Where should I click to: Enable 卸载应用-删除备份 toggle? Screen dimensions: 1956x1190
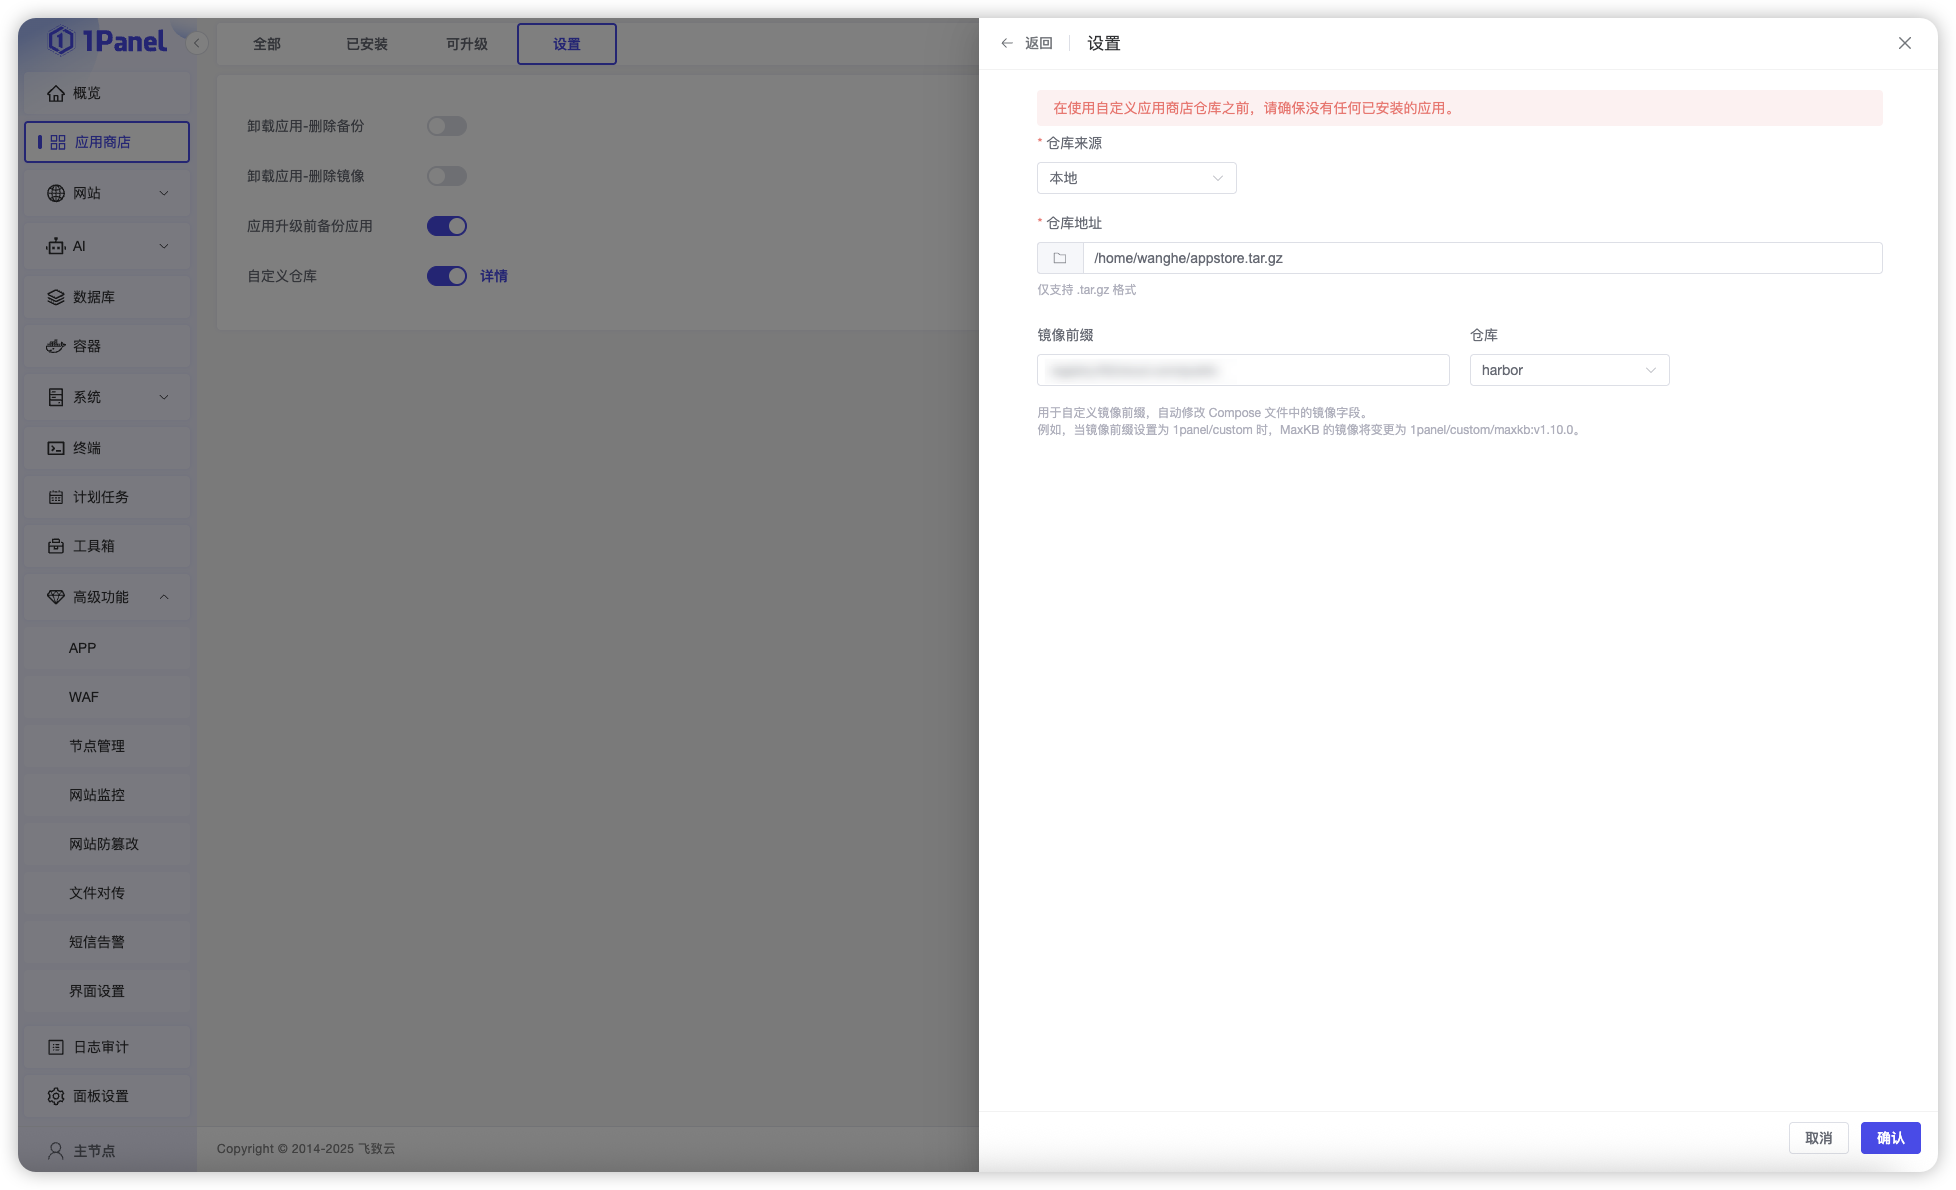click(447, 126)
